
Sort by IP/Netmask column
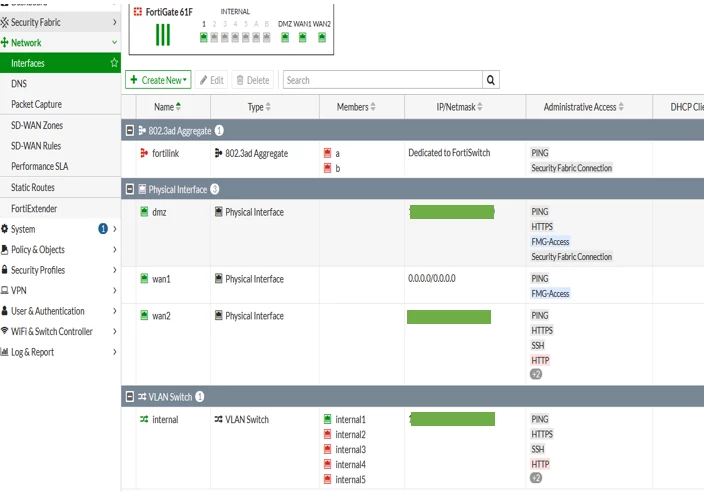point(459,107)
